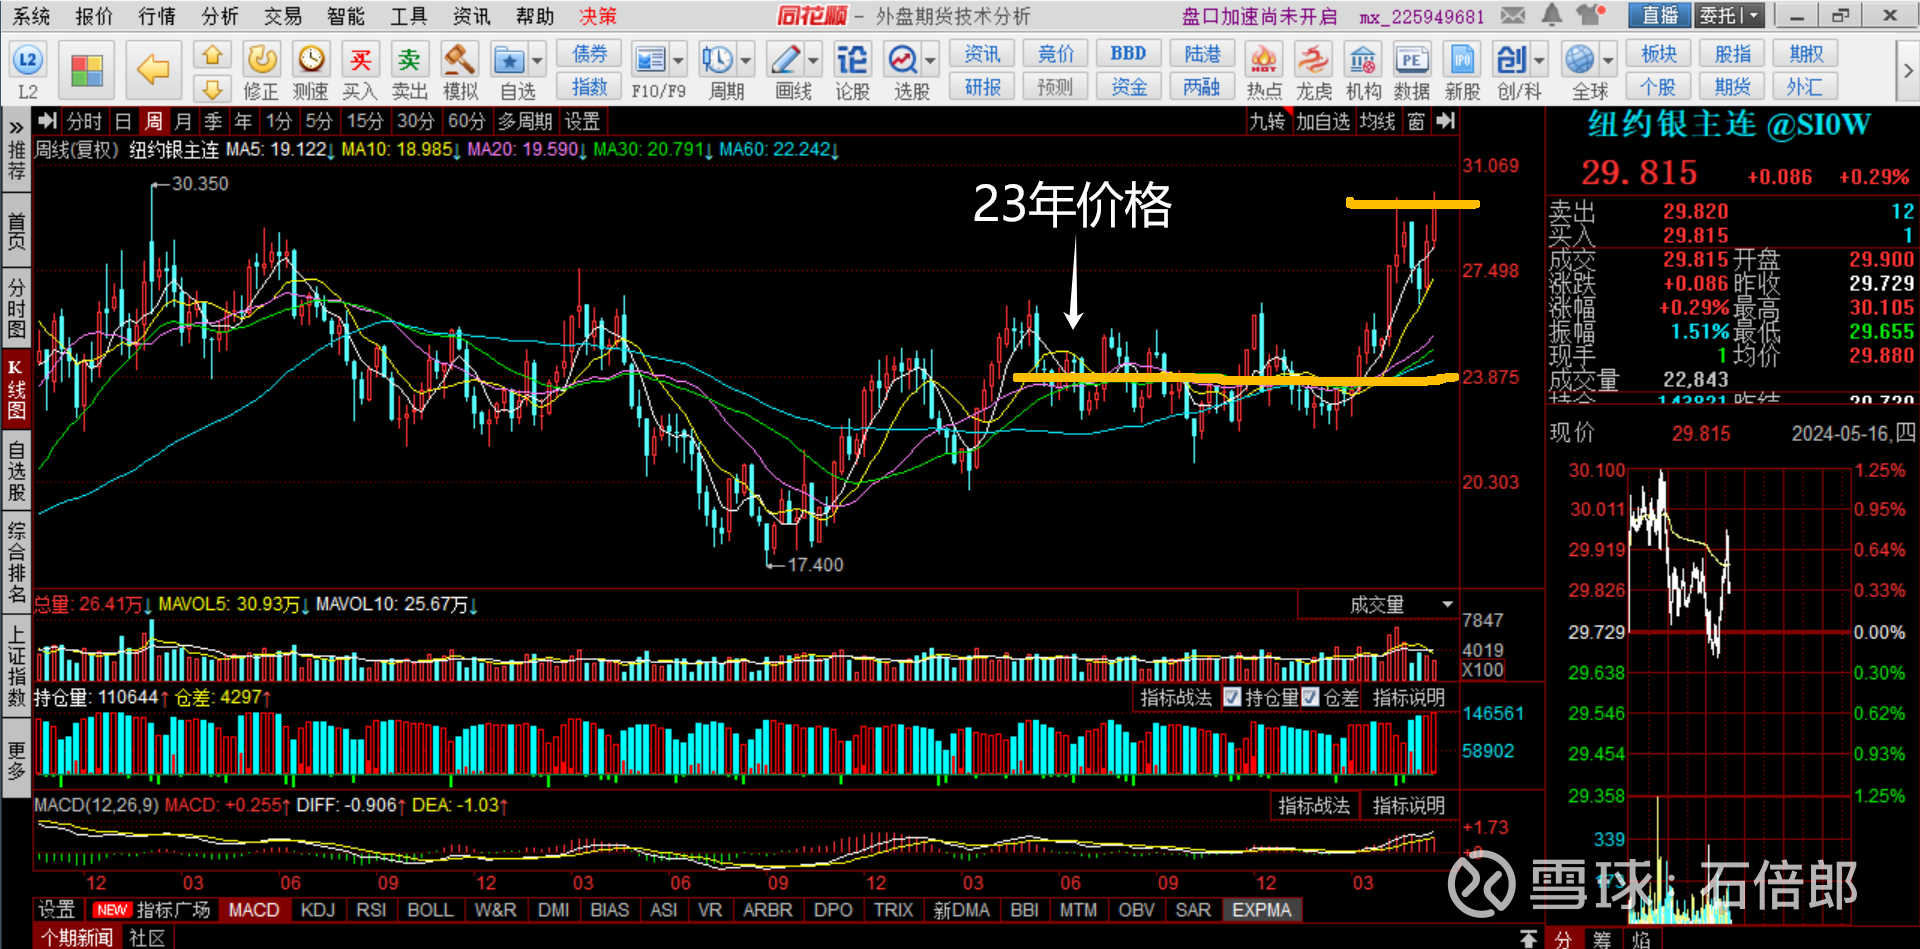
Task: Click the 新股 IPO icon
Action: click(x=1462, y=61)
